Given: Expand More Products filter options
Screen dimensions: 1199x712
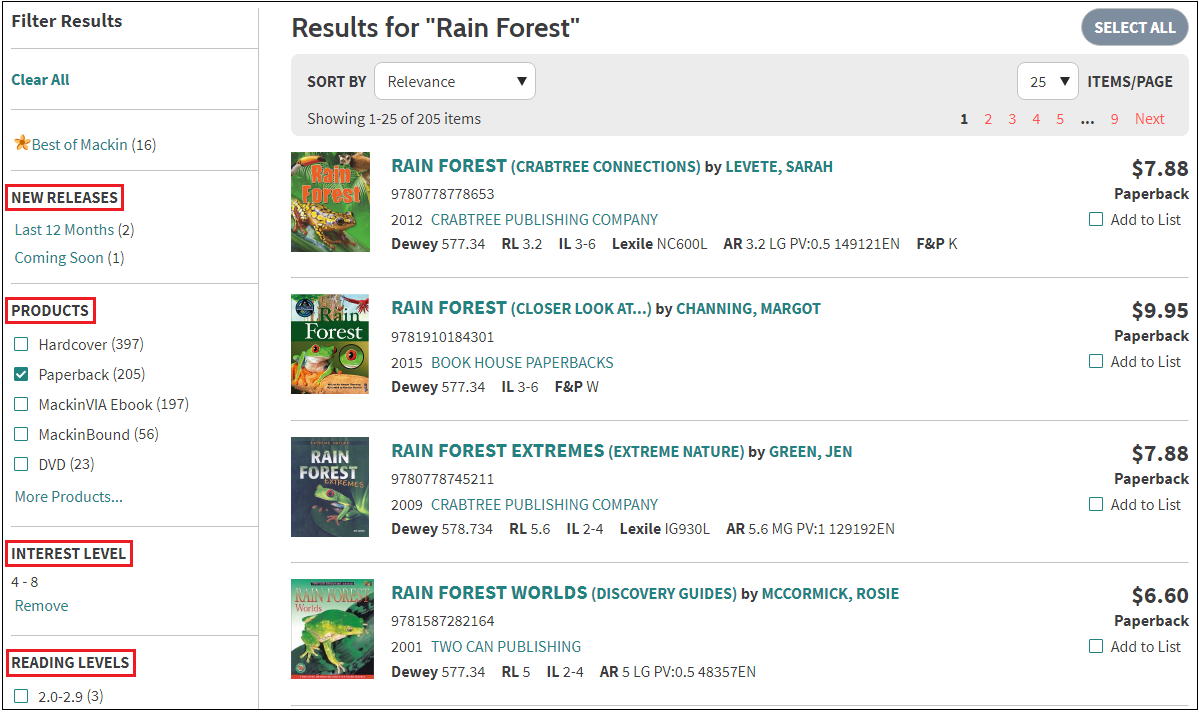Looking at the screenshot, I should [69, 497].
